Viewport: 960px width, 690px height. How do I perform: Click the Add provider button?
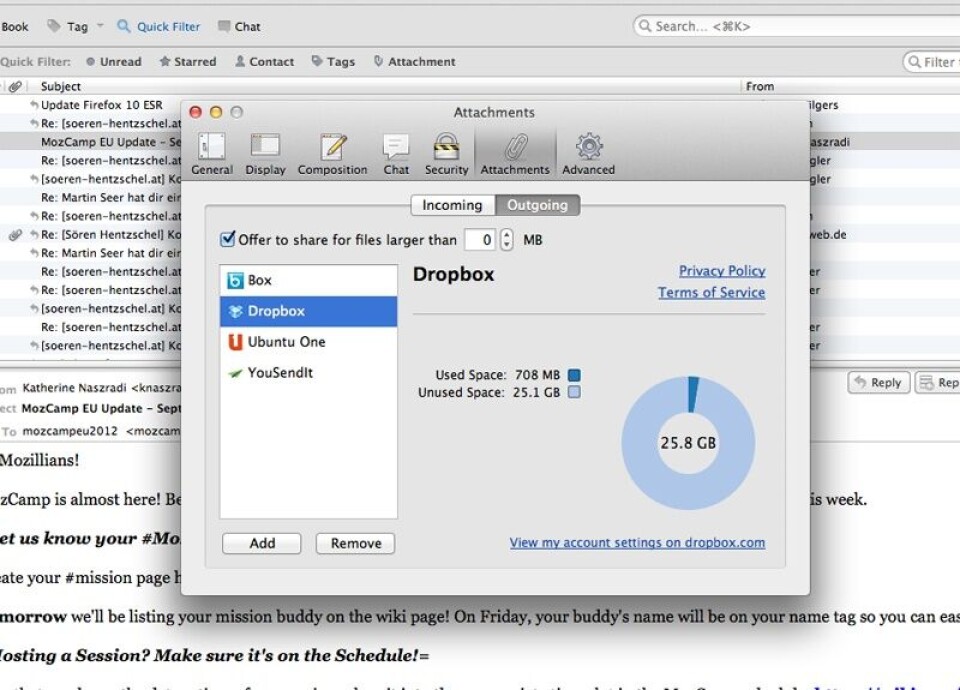point(261,543)
